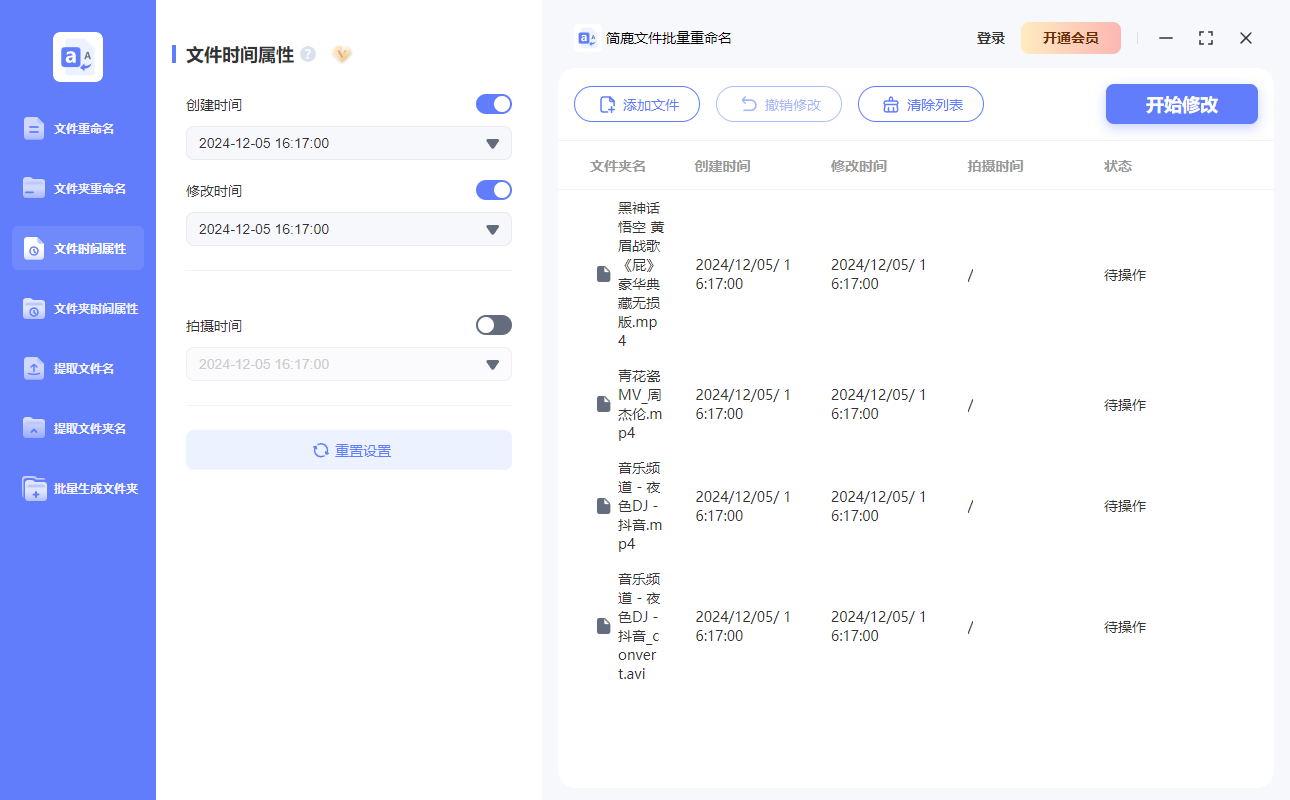Click the 登录 link at the top
The image size is (1290, 800).
[x=990, y=37]
